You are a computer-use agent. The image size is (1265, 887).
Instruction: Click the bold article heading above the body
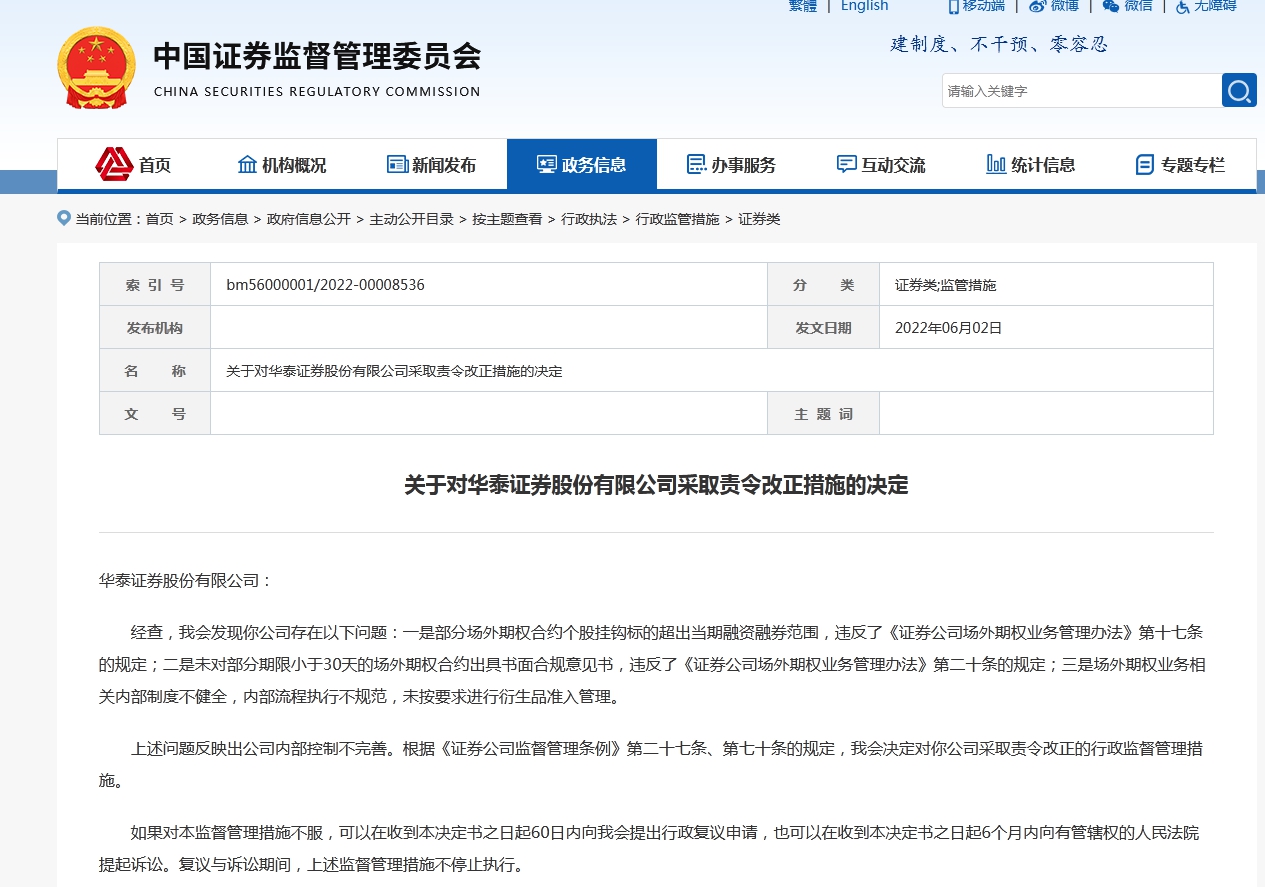656,486
